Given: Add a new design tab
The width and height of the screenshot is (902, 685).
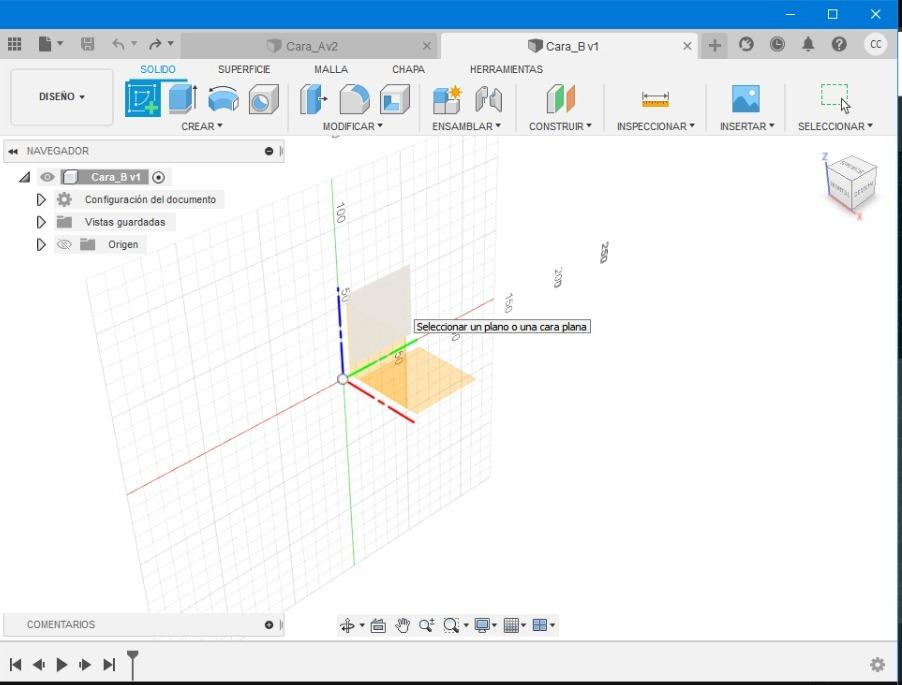Looking at the screenshot, I should (x=714, y=45).
